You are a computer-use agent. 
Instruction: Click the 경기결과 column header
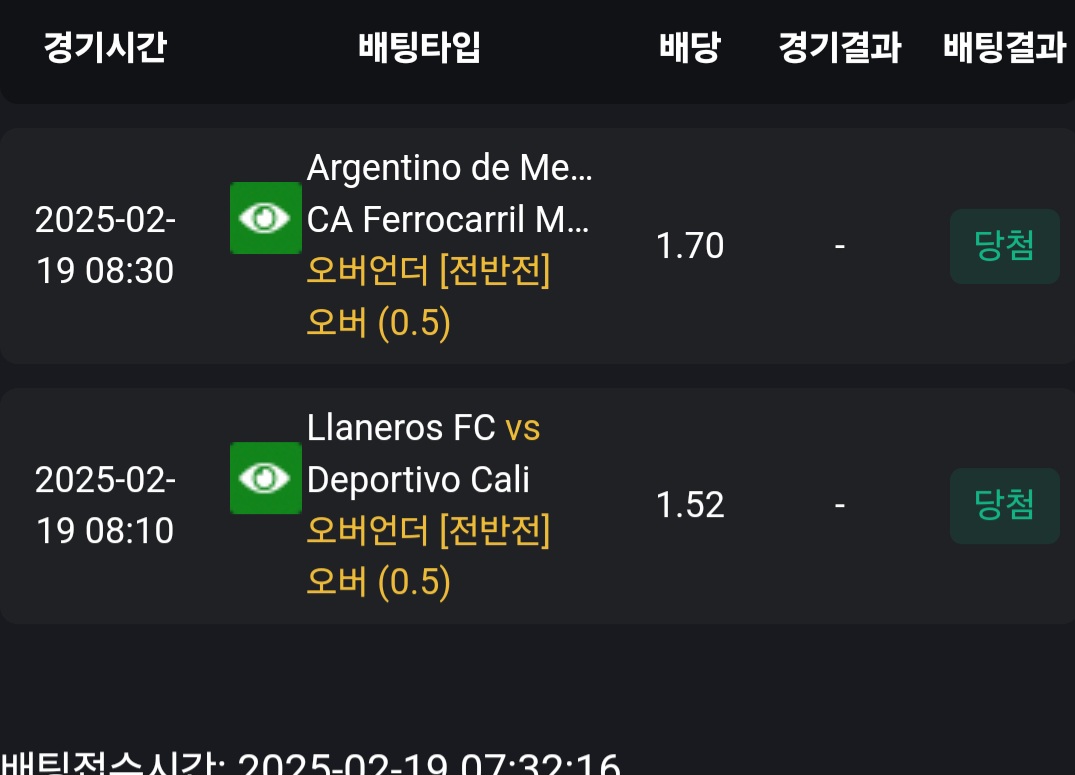coord(839,47)
